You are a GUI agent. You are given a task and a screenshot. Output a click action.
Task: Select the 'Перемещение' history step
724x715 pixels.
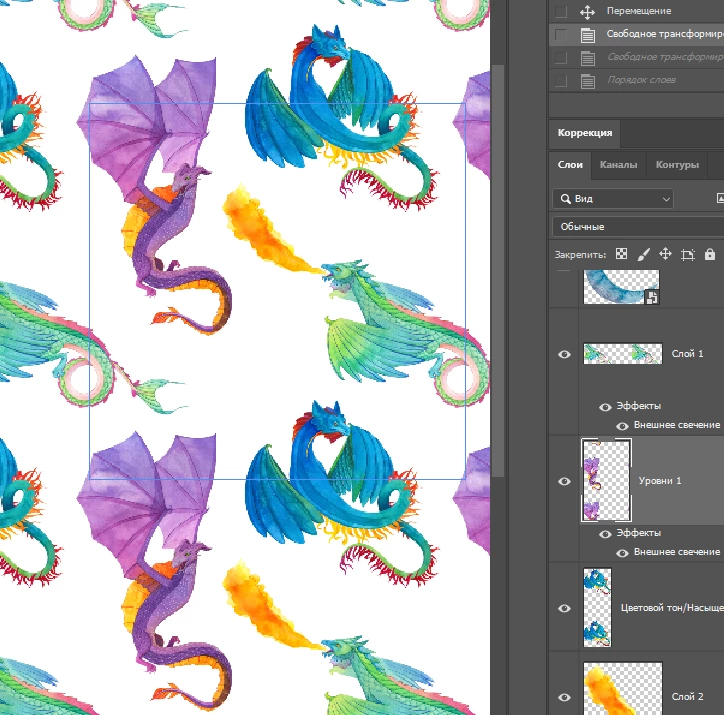(636, 12)
